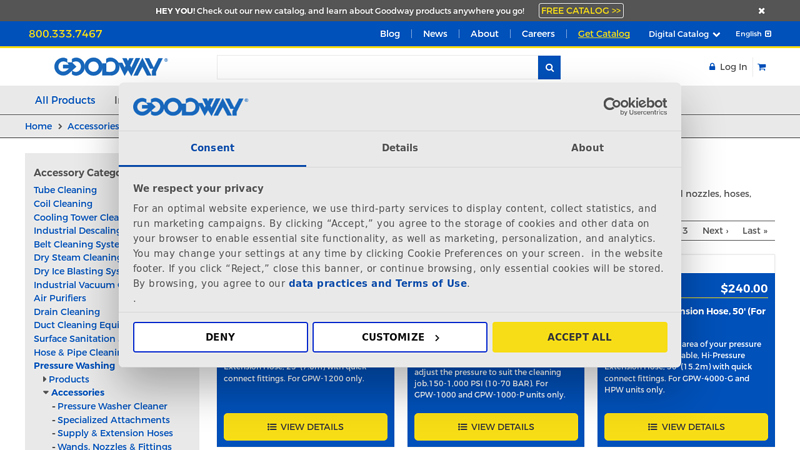Screen dimensions: 800x450
Task: Open the shopping cart icon
Action: (x=762, y=67)
